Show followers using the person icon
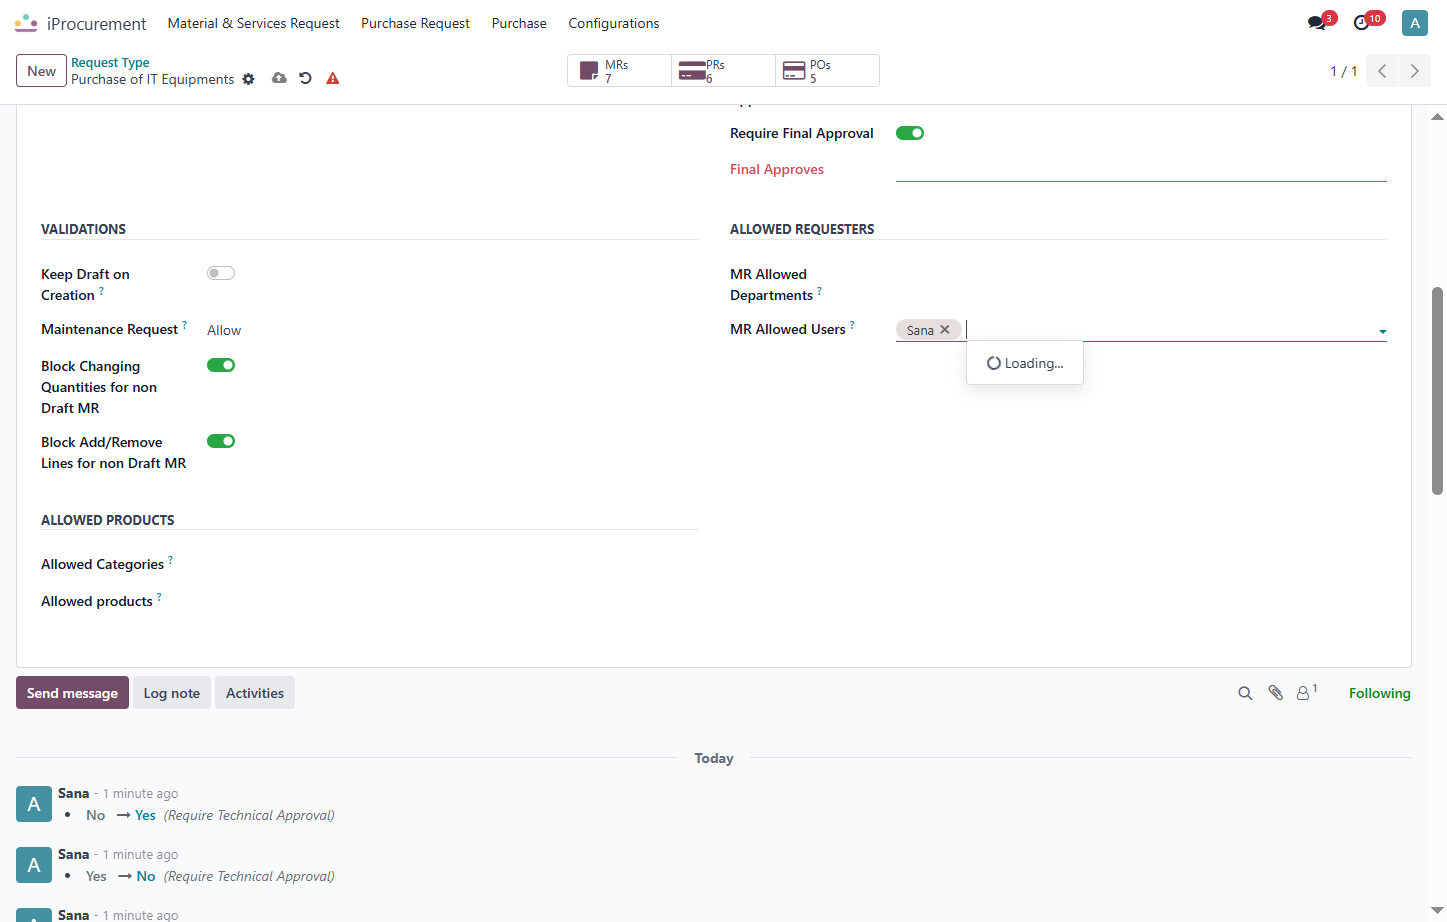The image size is (1447, 922). pos(1303,693)
